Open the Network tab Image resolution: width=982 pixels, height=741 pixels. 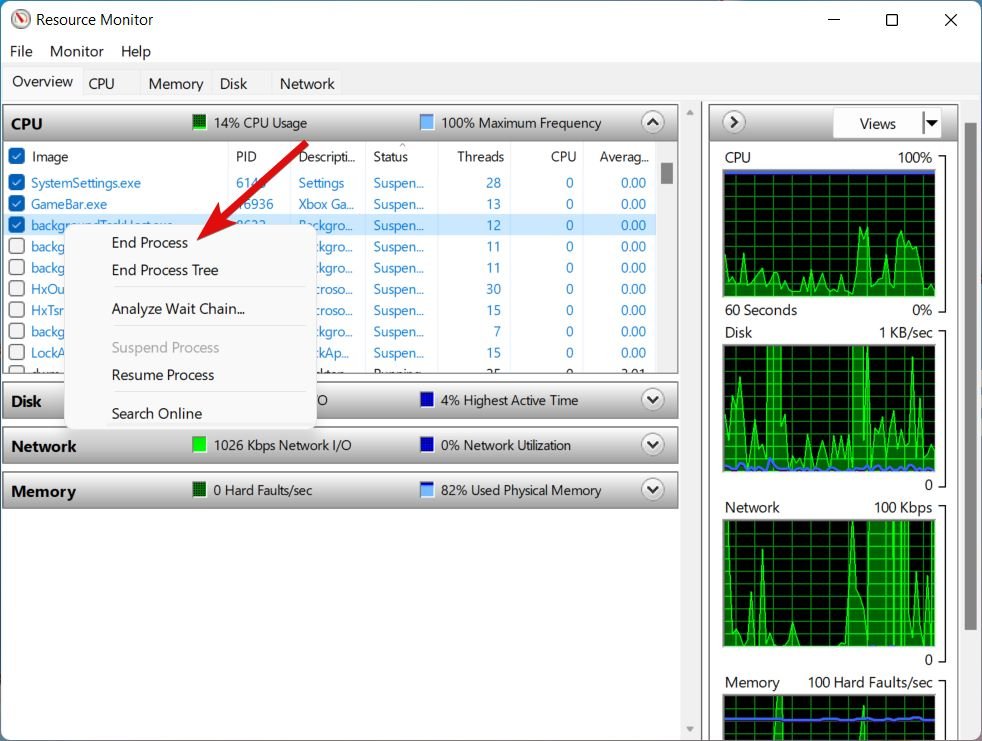pos(307,84)
